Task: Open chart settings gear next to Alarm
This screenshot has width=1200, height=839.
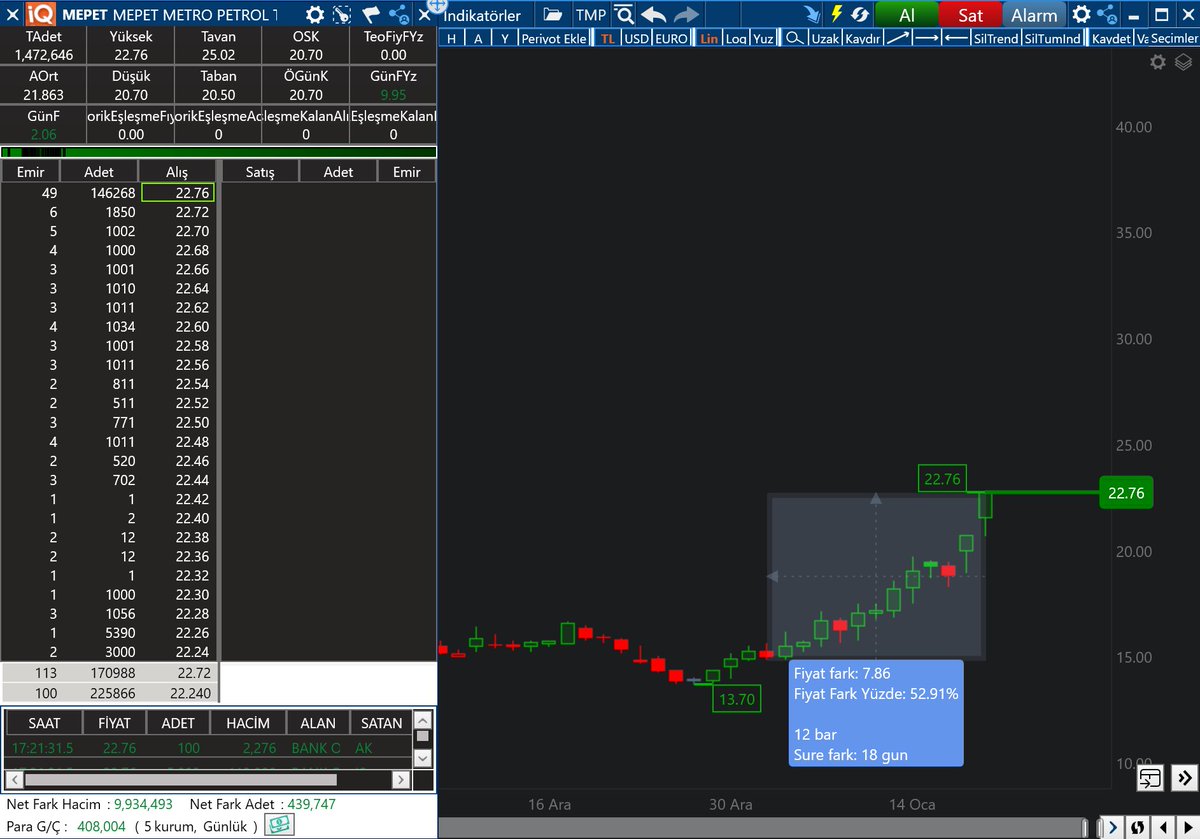Action: (1081, 15)
